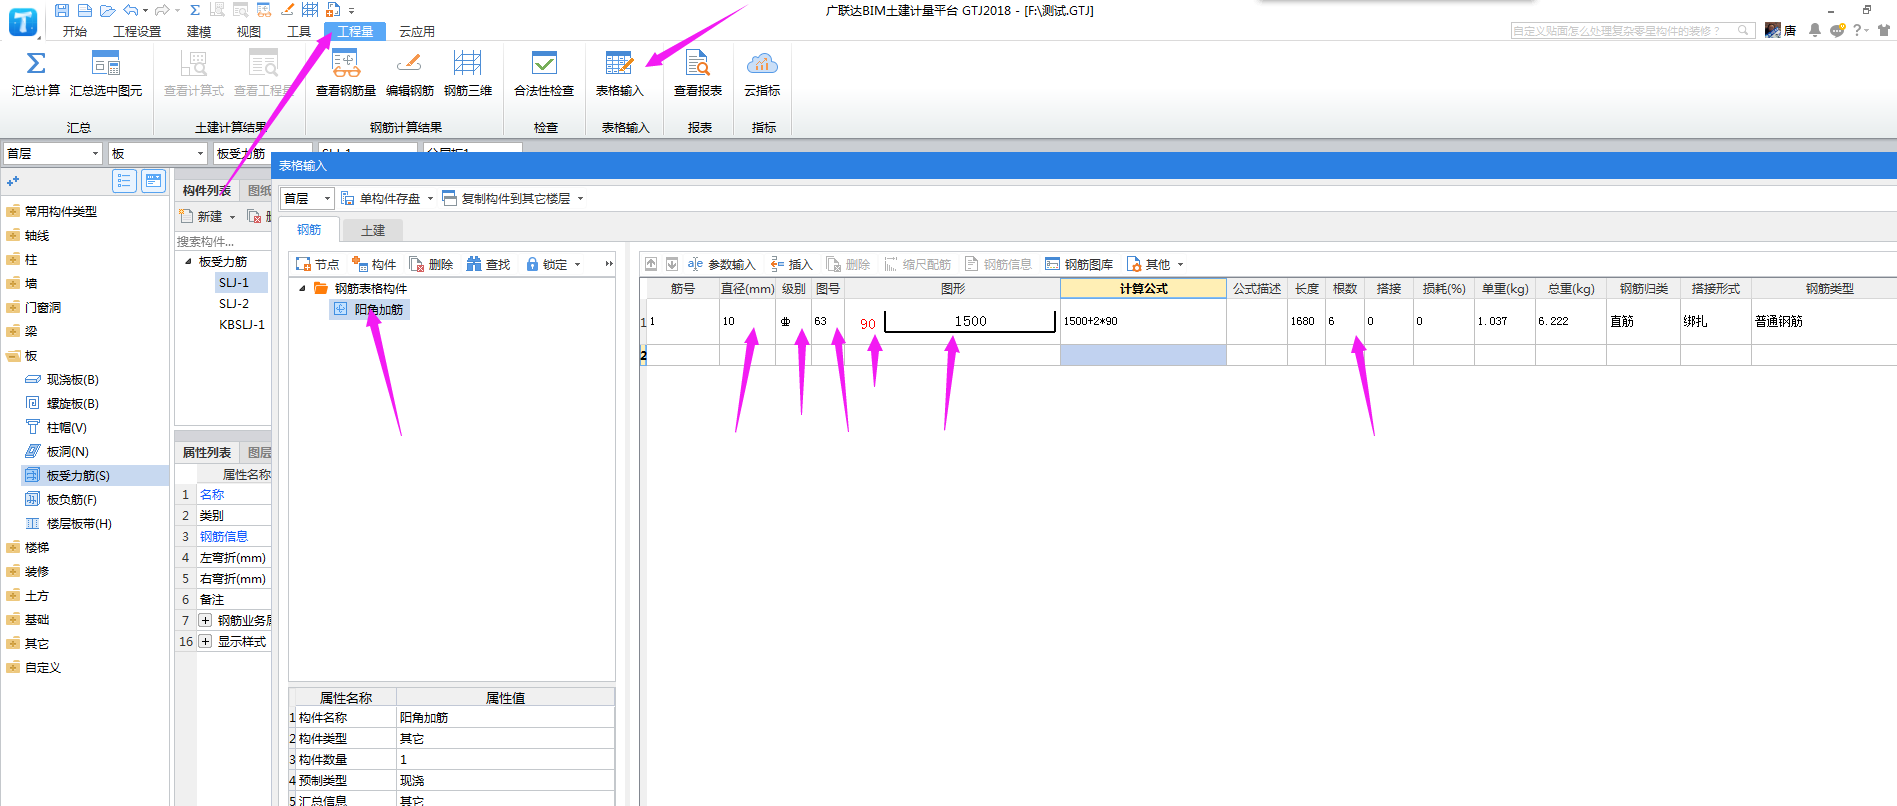Viewport: 1897px width, 806px height.
Task: Click the 名称 property link
Action: coord(212,494)
